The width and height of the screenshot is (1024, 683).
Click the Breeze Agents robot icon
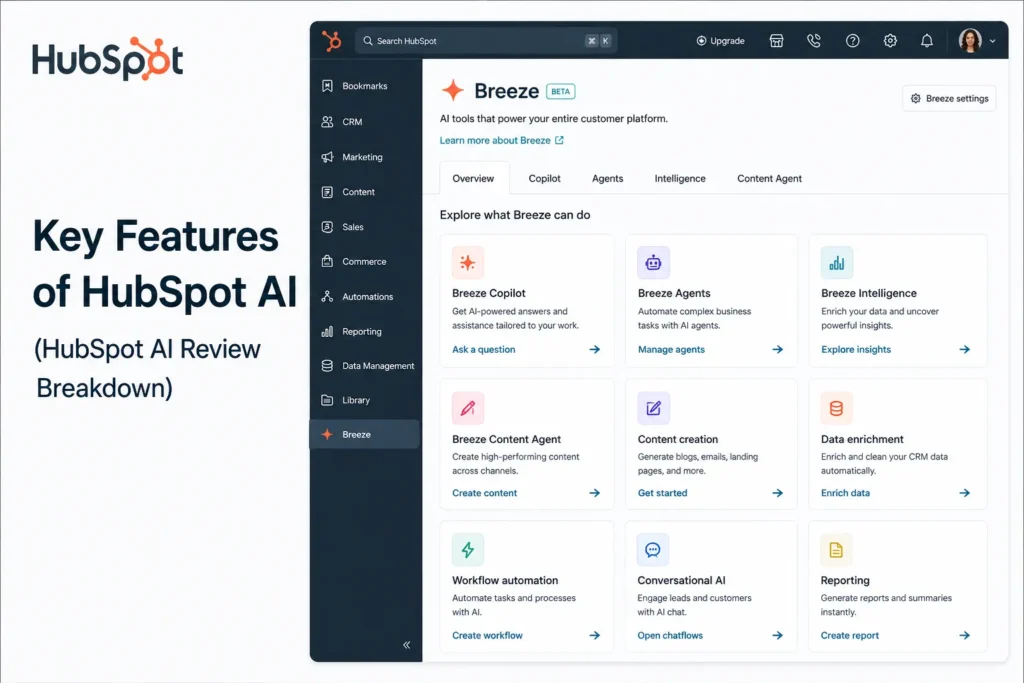pos(653,262)
